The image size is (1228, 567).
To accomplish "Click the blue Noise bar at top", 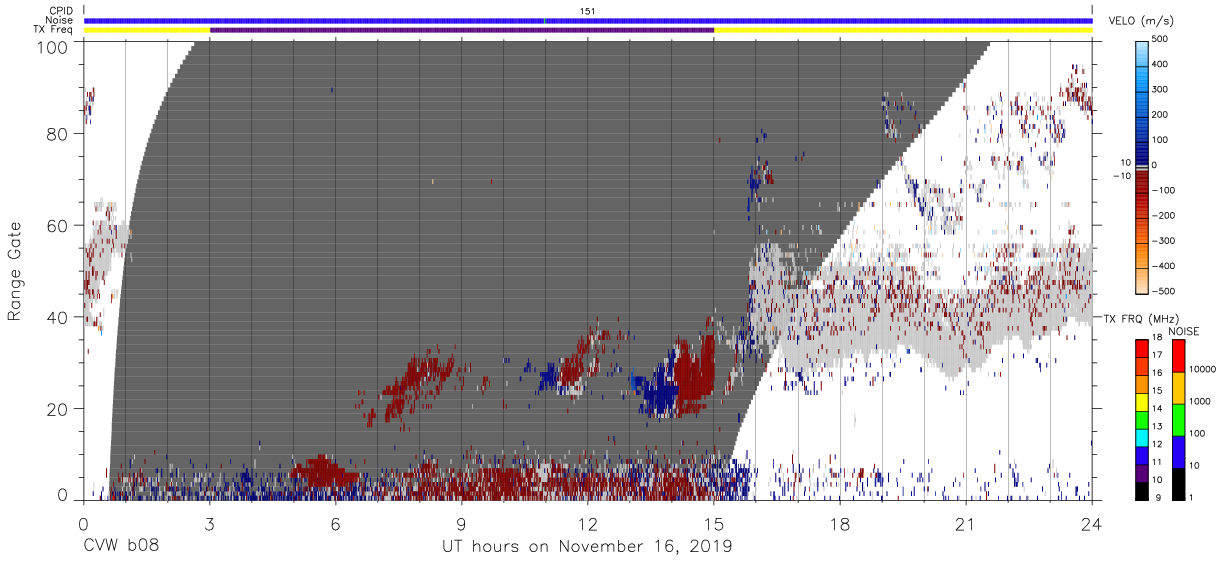I will [x=588, y=20].
